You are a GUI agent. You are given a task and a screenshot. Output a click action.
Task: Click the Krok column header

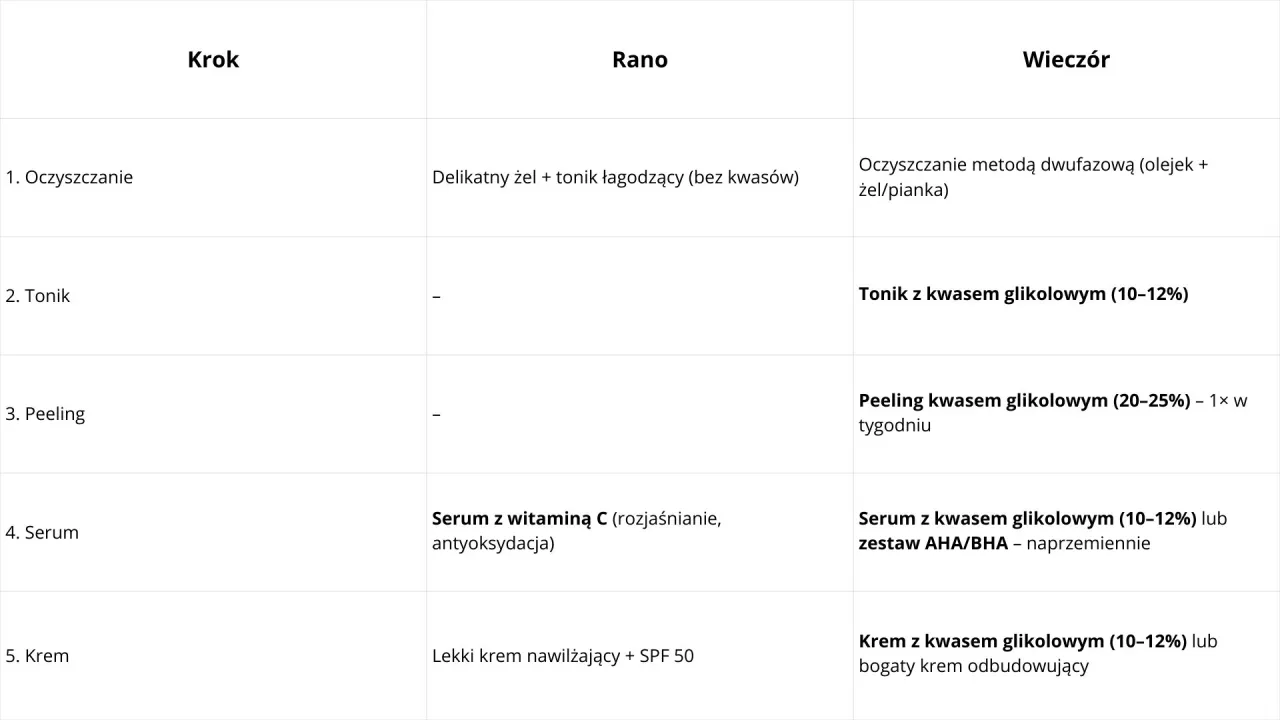tap(213, 60)
